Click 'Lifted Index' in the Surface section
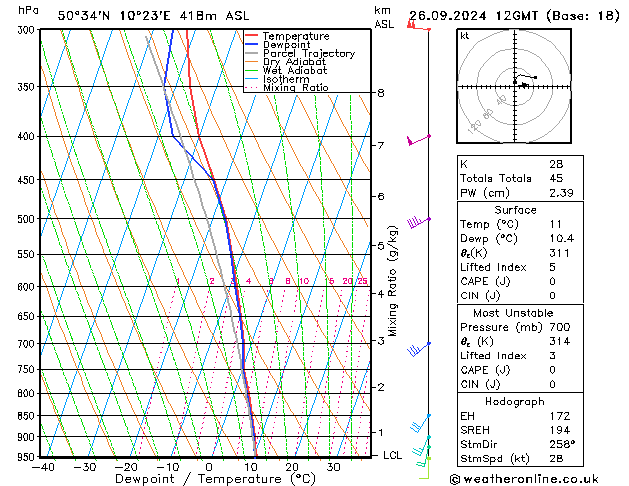 (x=493, y=267)
